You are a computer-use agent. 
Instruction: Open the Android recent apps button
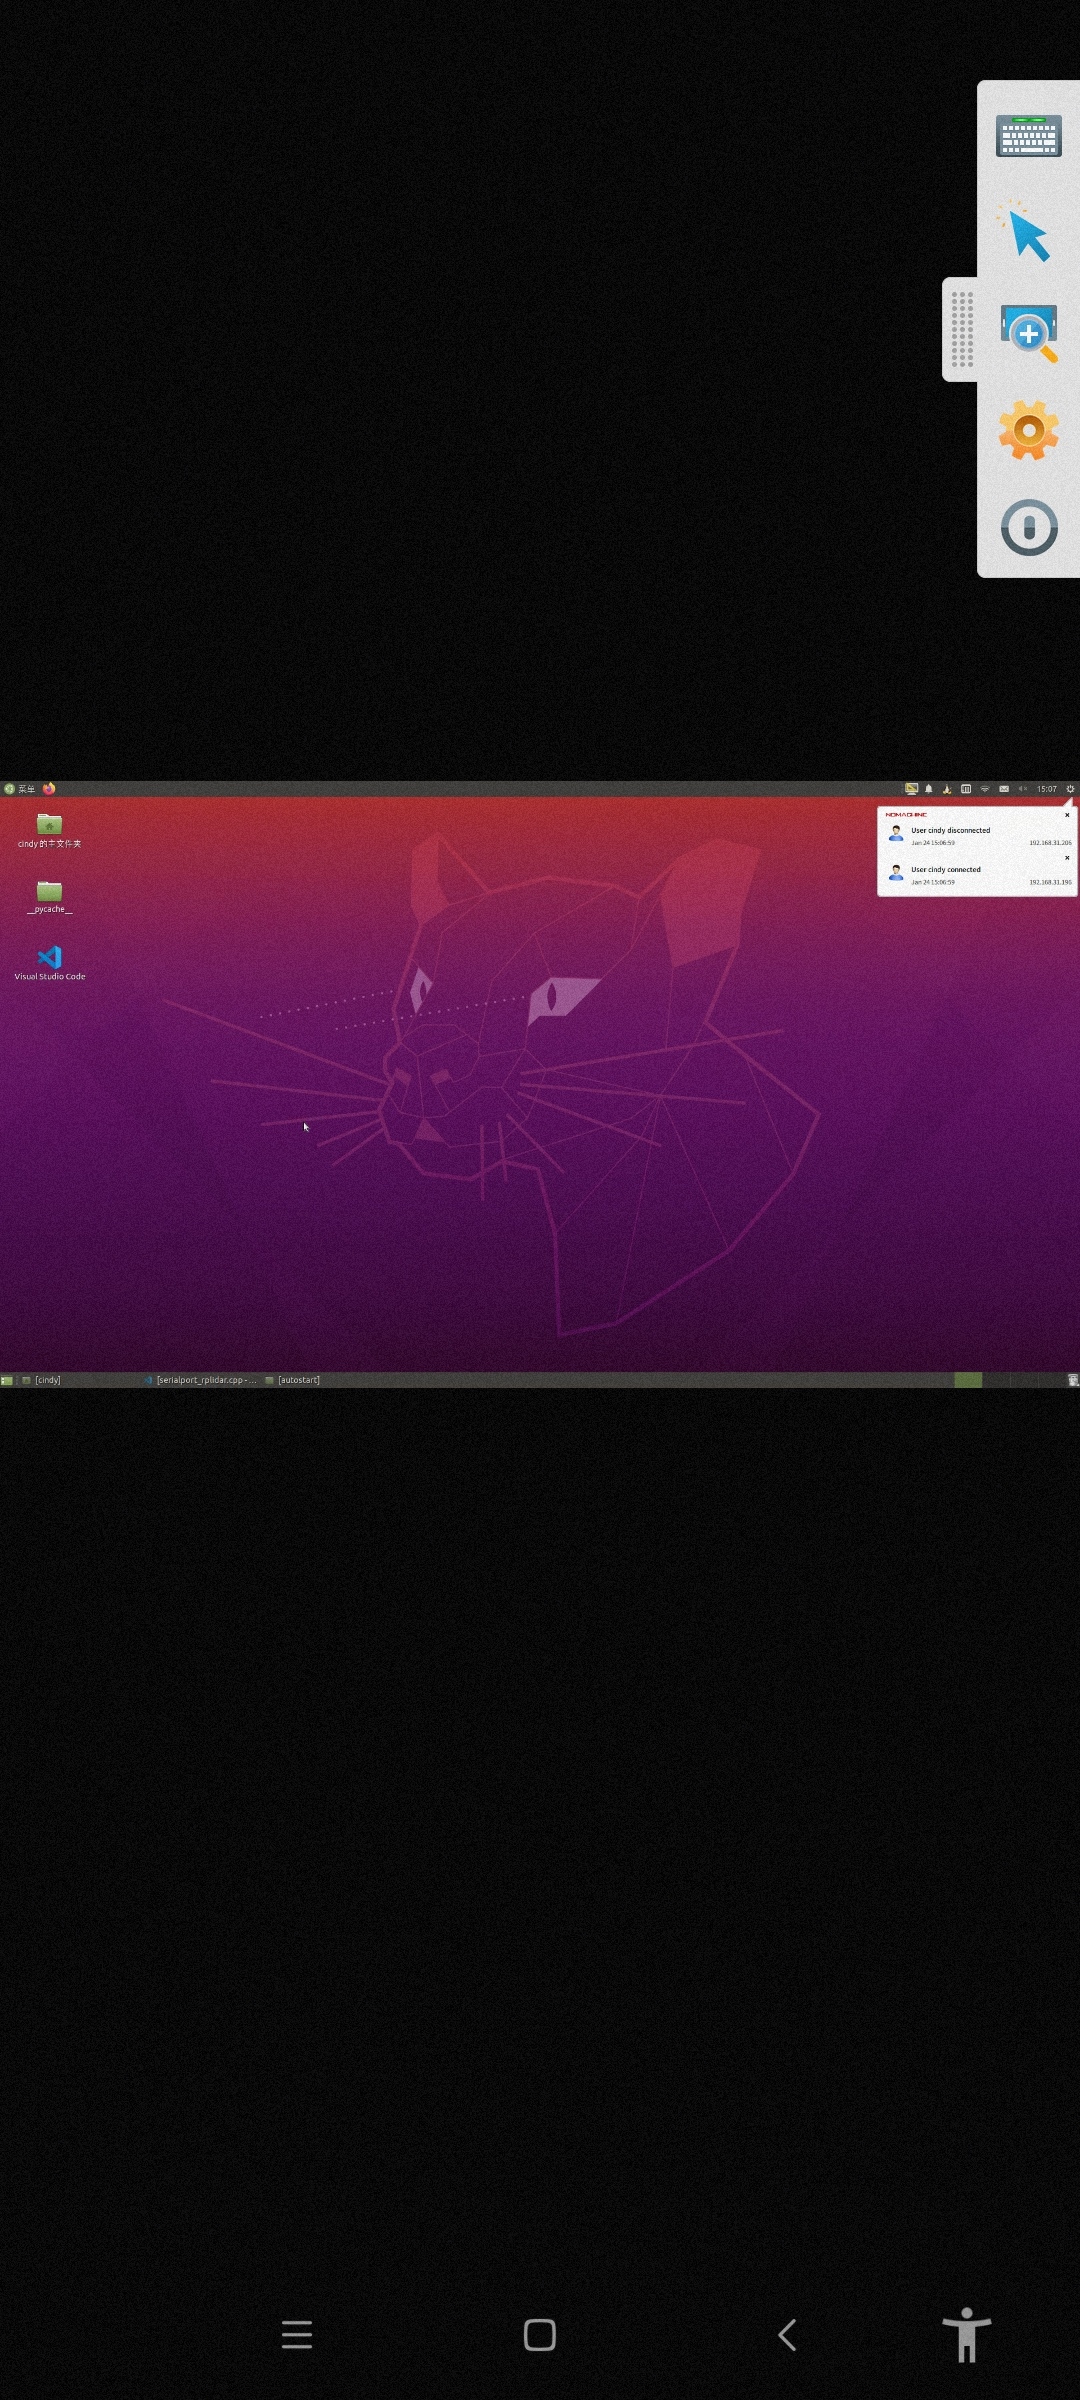(297, 2335)
